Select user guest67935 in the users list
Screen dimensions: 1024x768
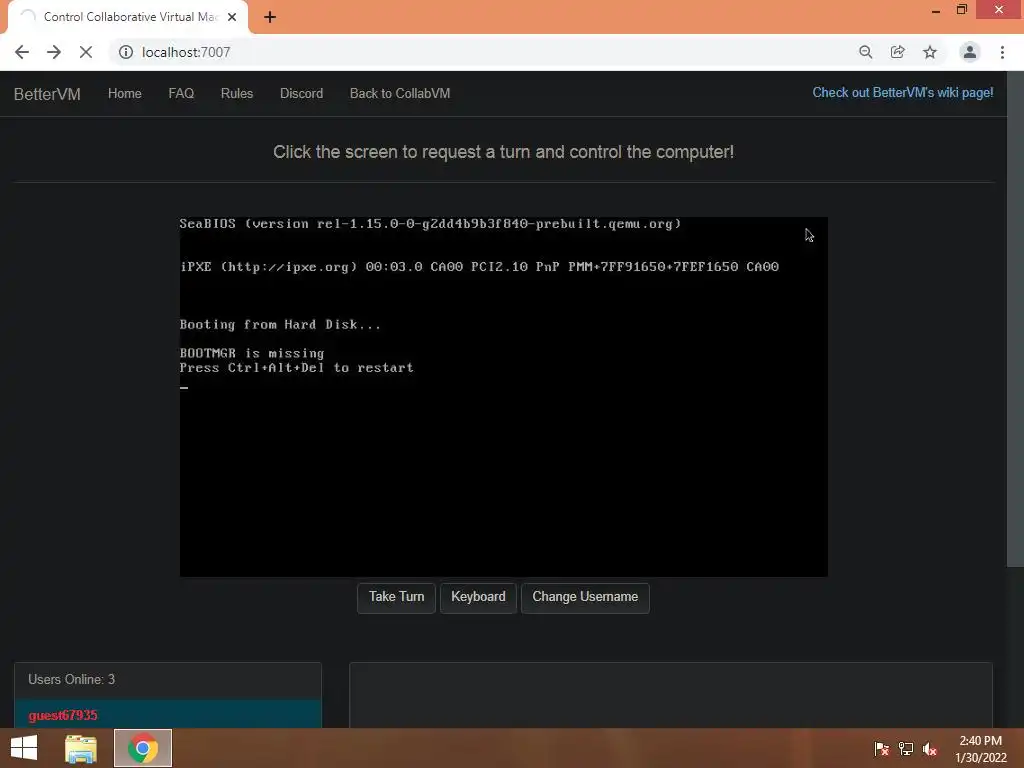tap(168, 714)
